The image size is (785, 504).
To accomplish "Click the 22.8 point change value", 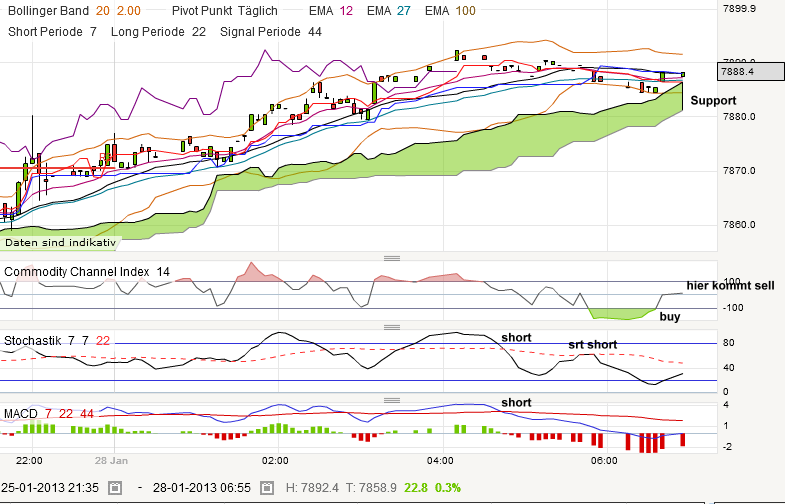I will tap(416, 487).
